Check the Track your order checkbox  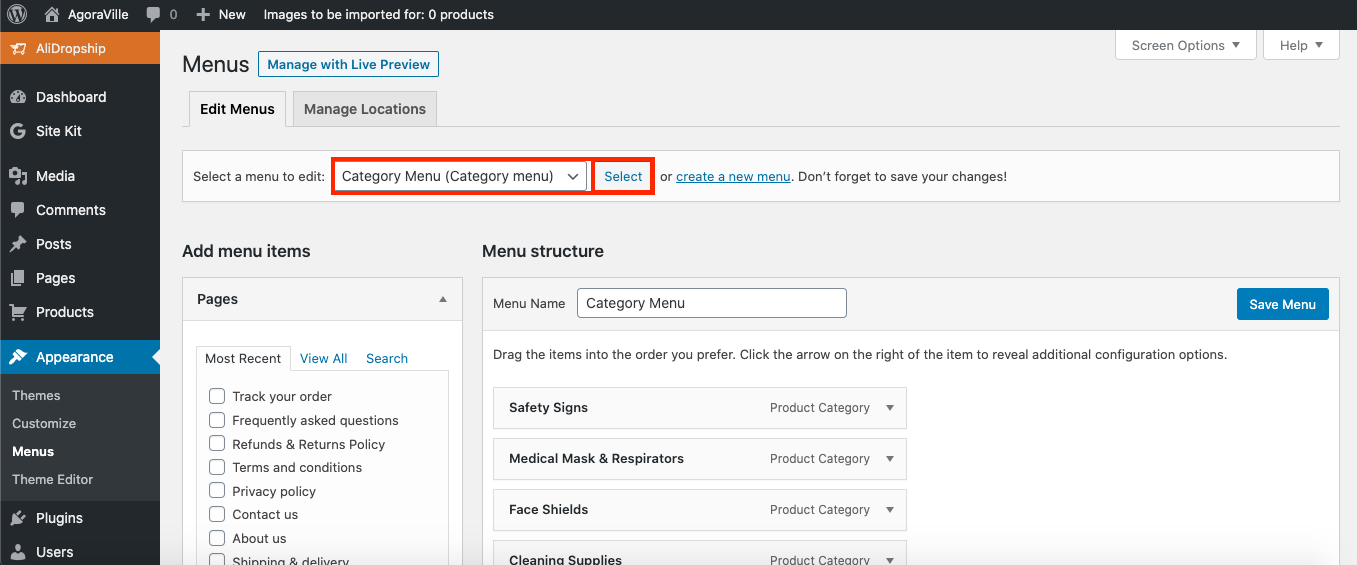217,396
